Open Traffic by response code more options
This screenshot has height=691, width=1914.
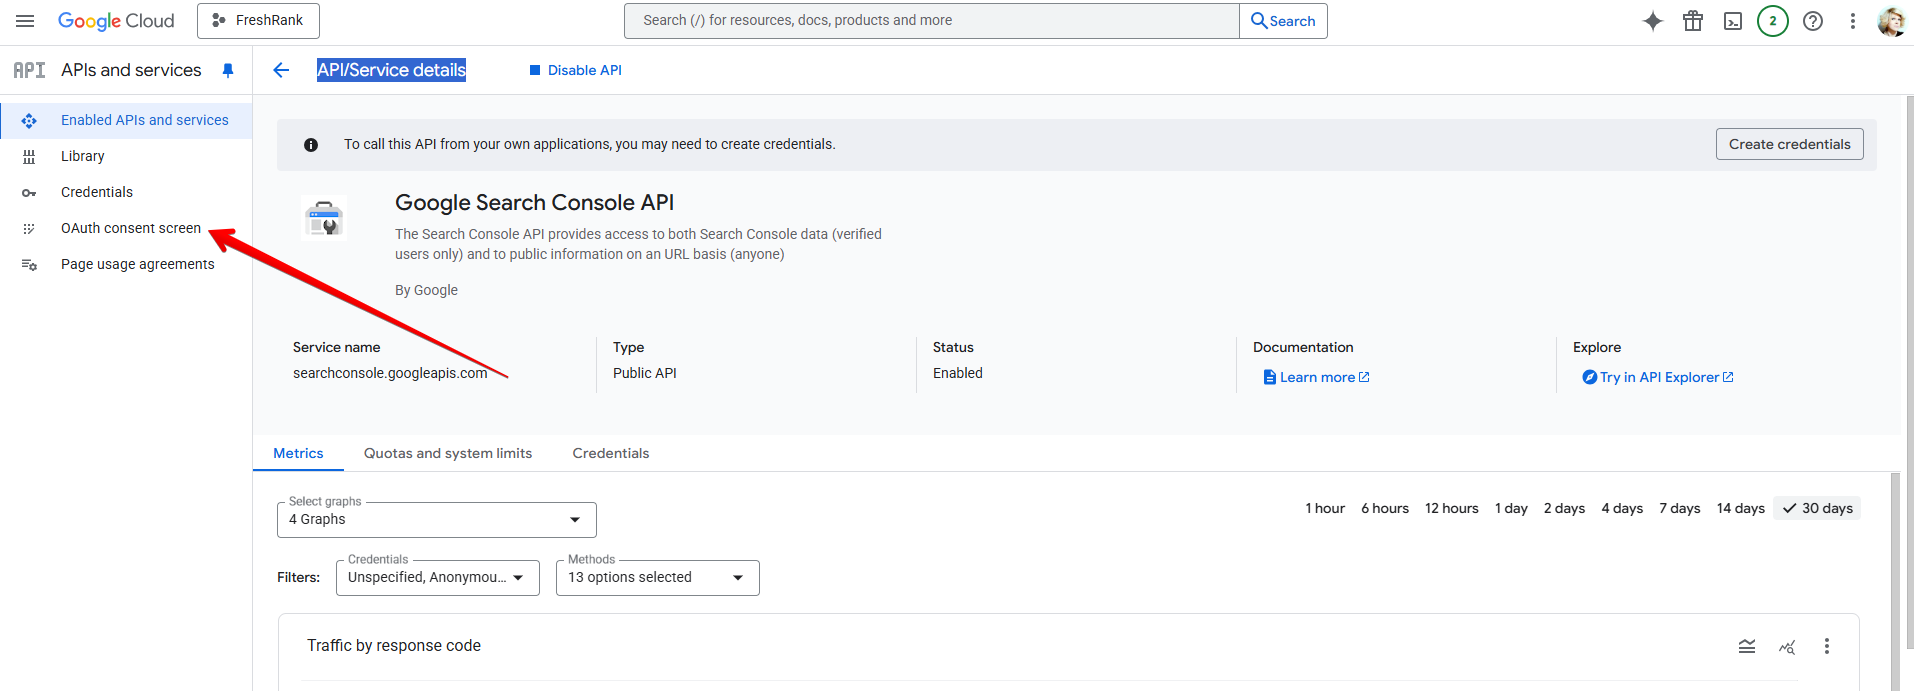pos(1827,646)
